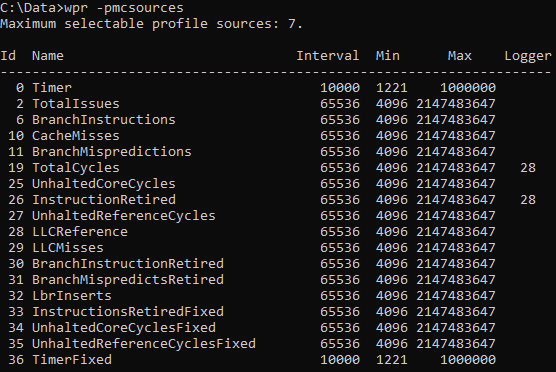Click the Id 0 of the Timer row
The height and width of the screenshot is (372, 556).
click(20, 88)
